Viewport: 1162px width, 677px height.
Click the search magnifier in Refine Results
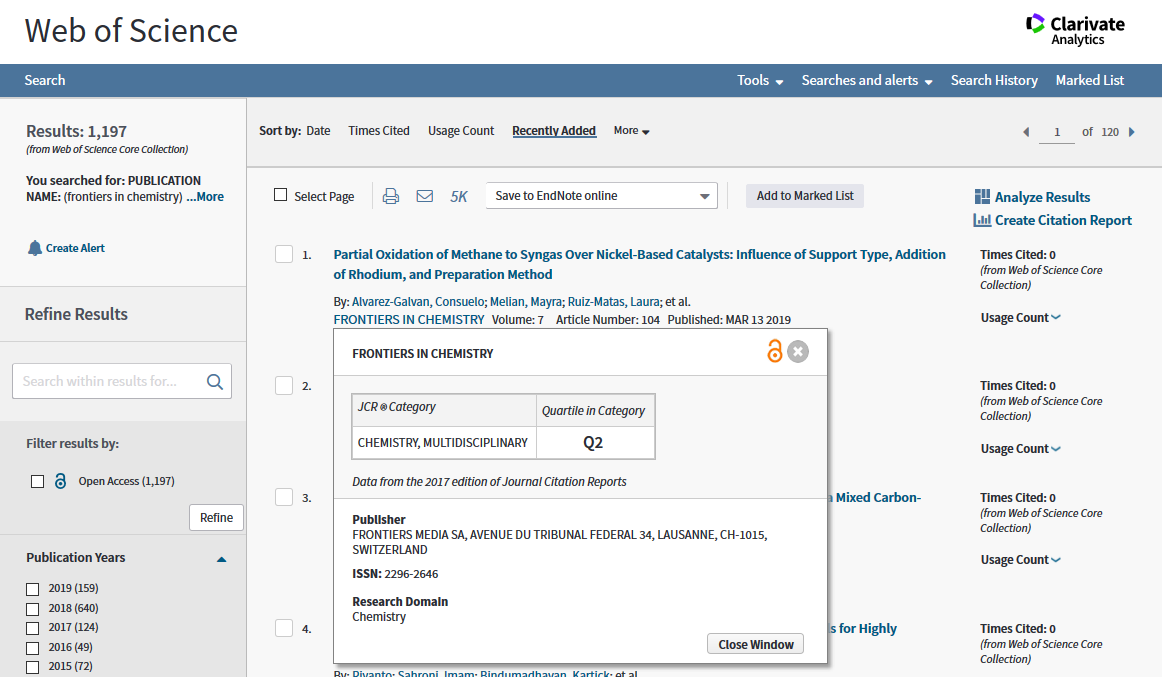[215, 381]
